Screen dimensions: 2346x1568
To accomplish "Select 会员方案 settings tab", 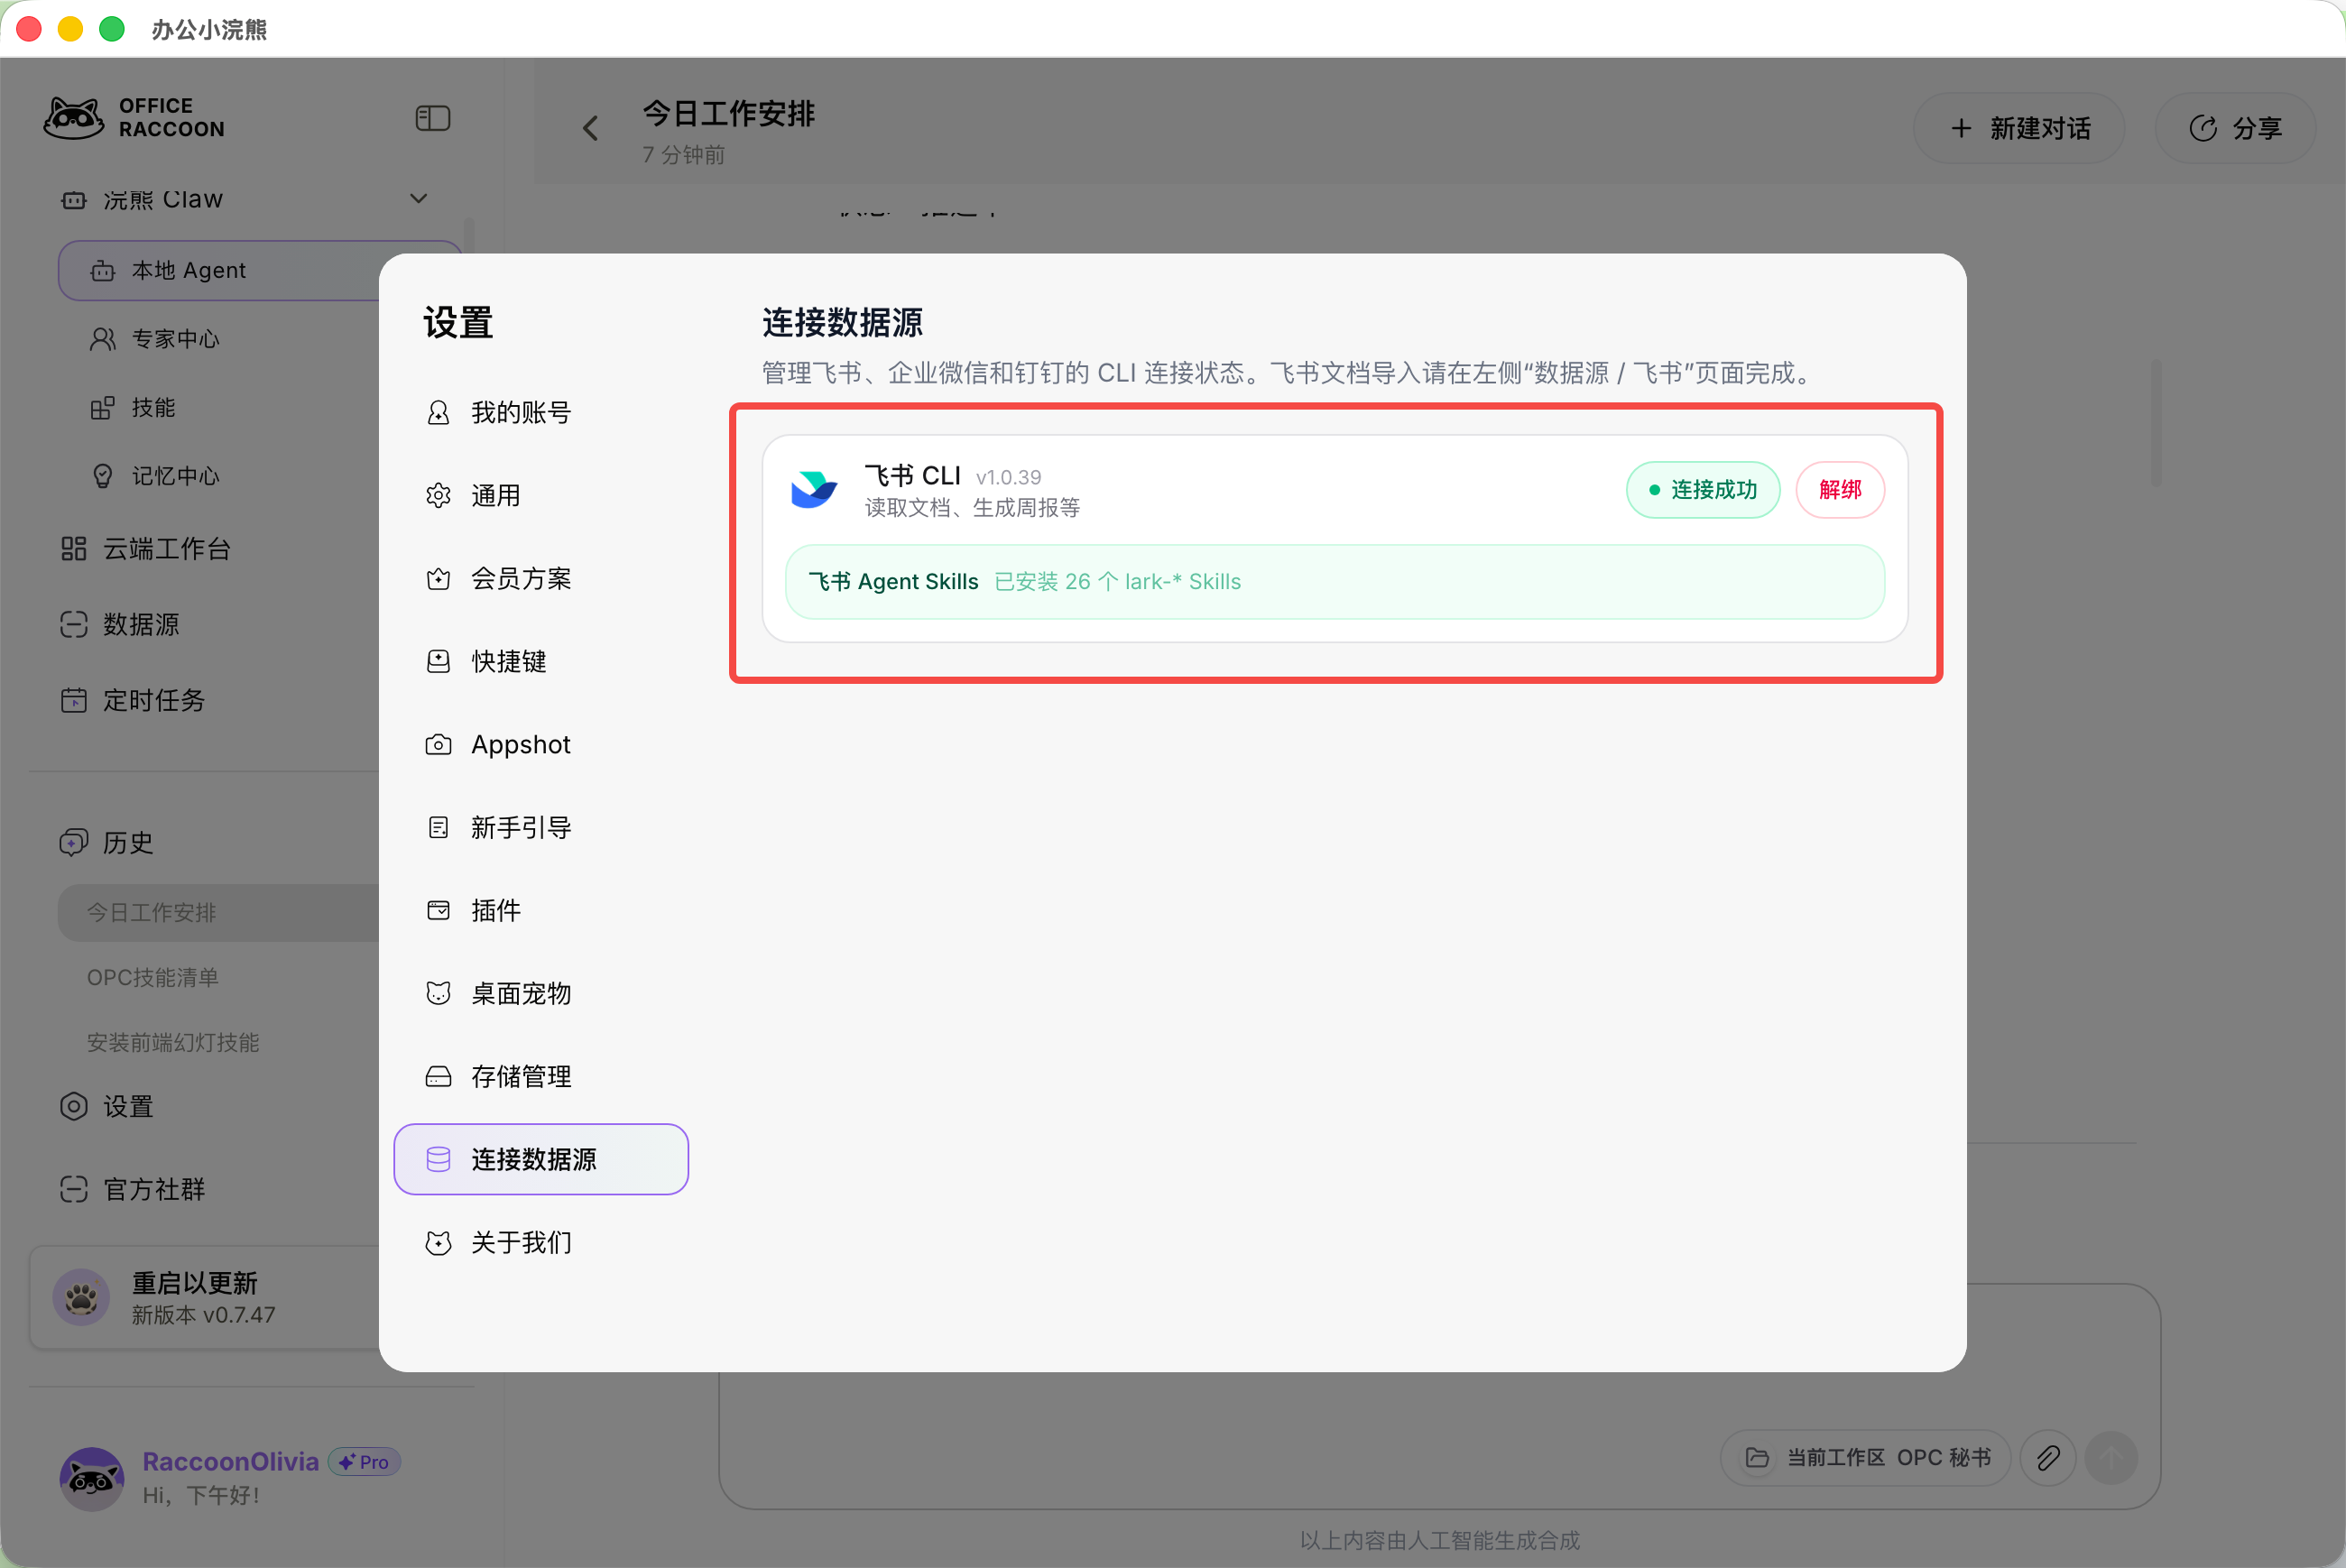I will click(541, 578).
